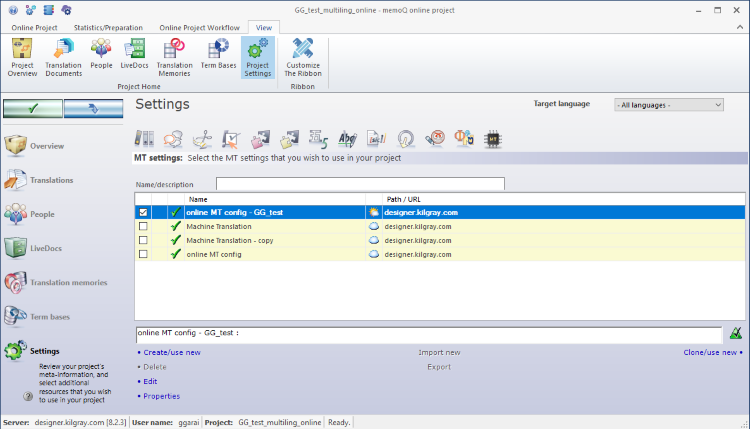Select the speech bubbles settings icon
The image size is (750, 429).
173,139
